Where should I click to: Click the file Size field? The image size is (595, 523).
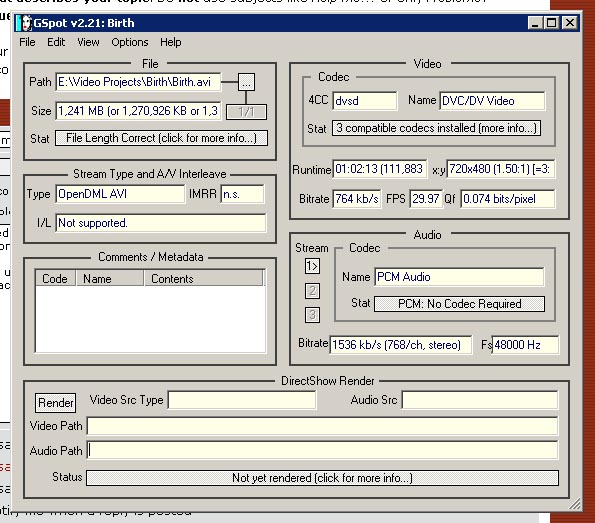[138, 111]
